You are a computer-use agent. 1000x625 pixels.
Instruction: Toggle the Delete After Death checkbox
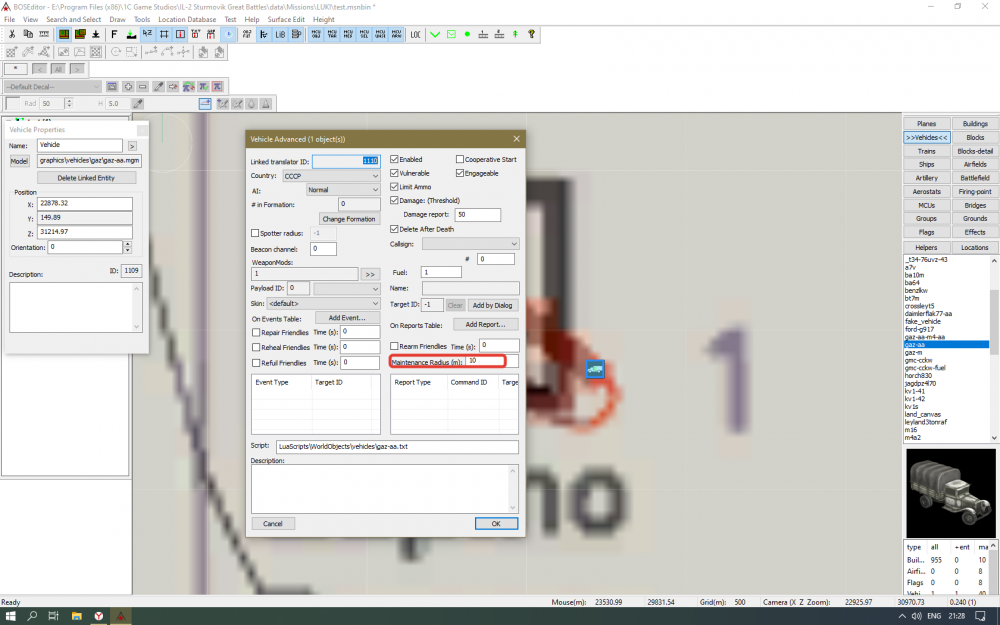(x=394, y=229)
